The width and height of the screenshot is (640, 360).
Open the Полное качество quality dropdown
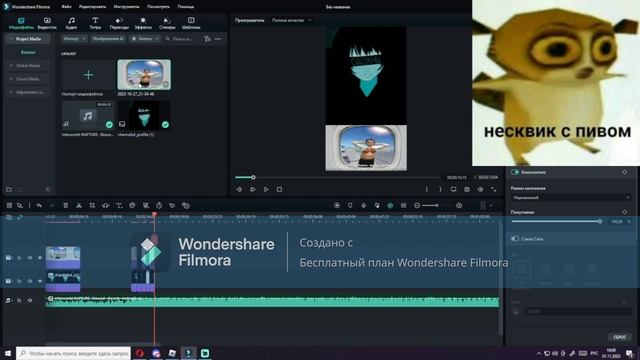click(291, 20)
